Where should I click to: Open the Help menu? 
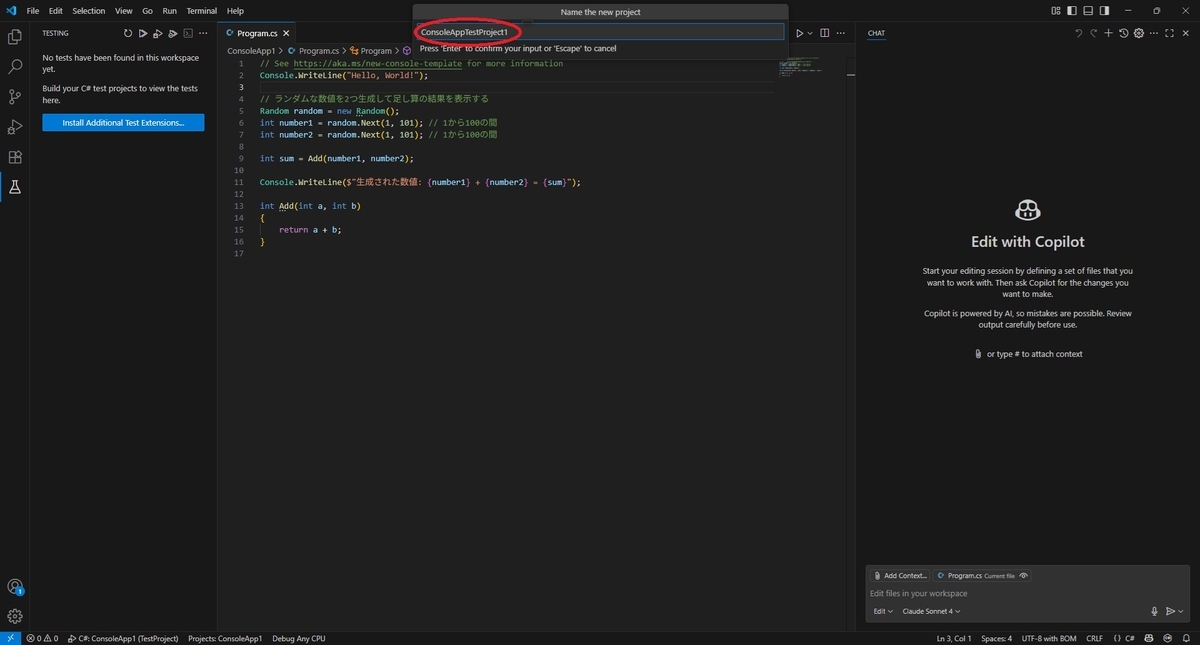point(235,11)
